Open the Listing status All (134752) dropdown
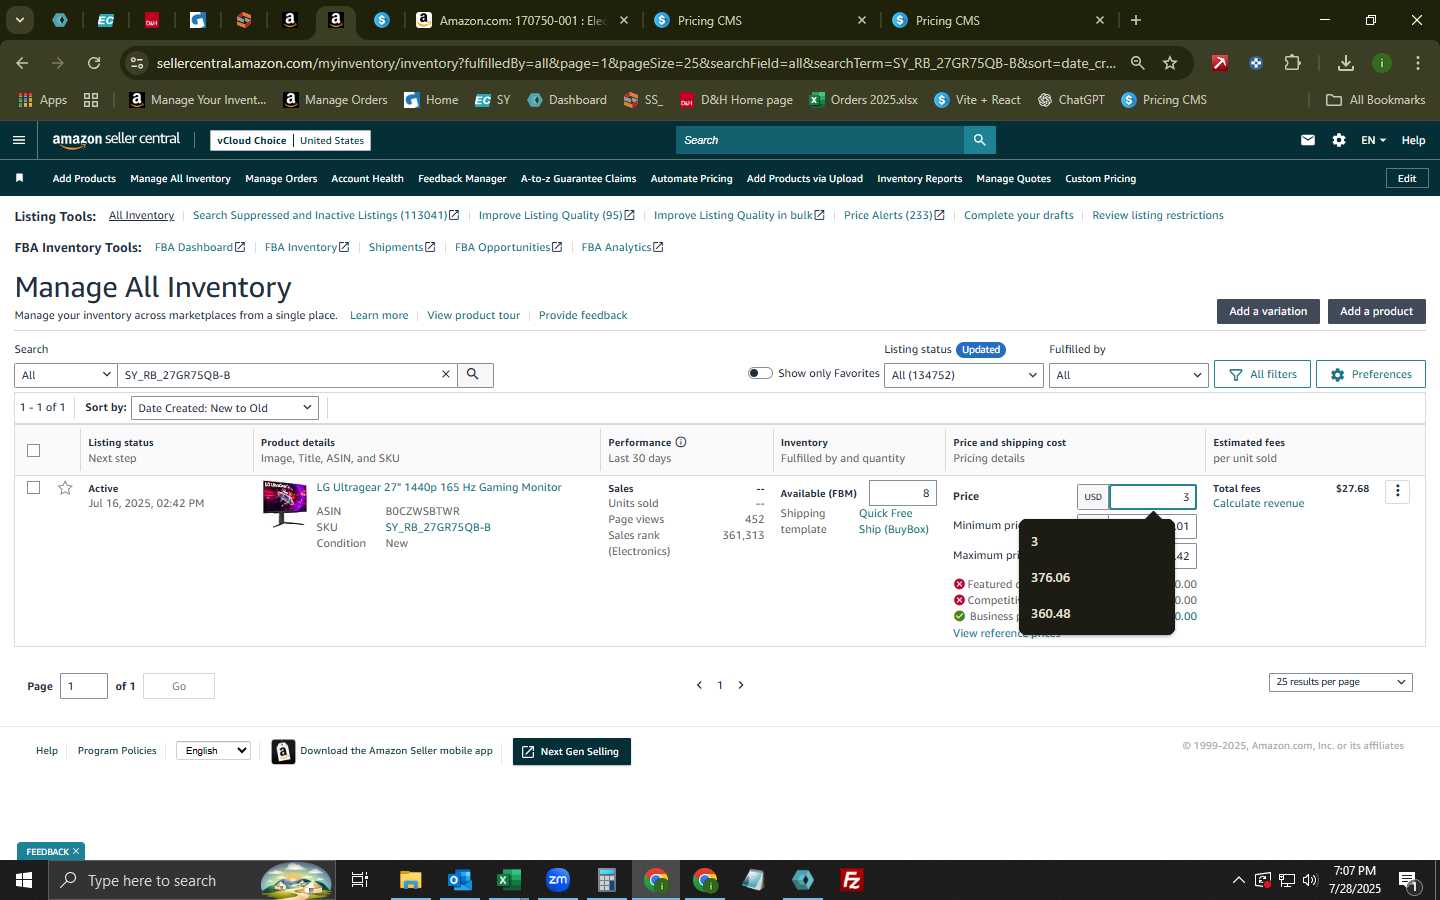This screenshot has height=900, width=1440. click(964, 375)
